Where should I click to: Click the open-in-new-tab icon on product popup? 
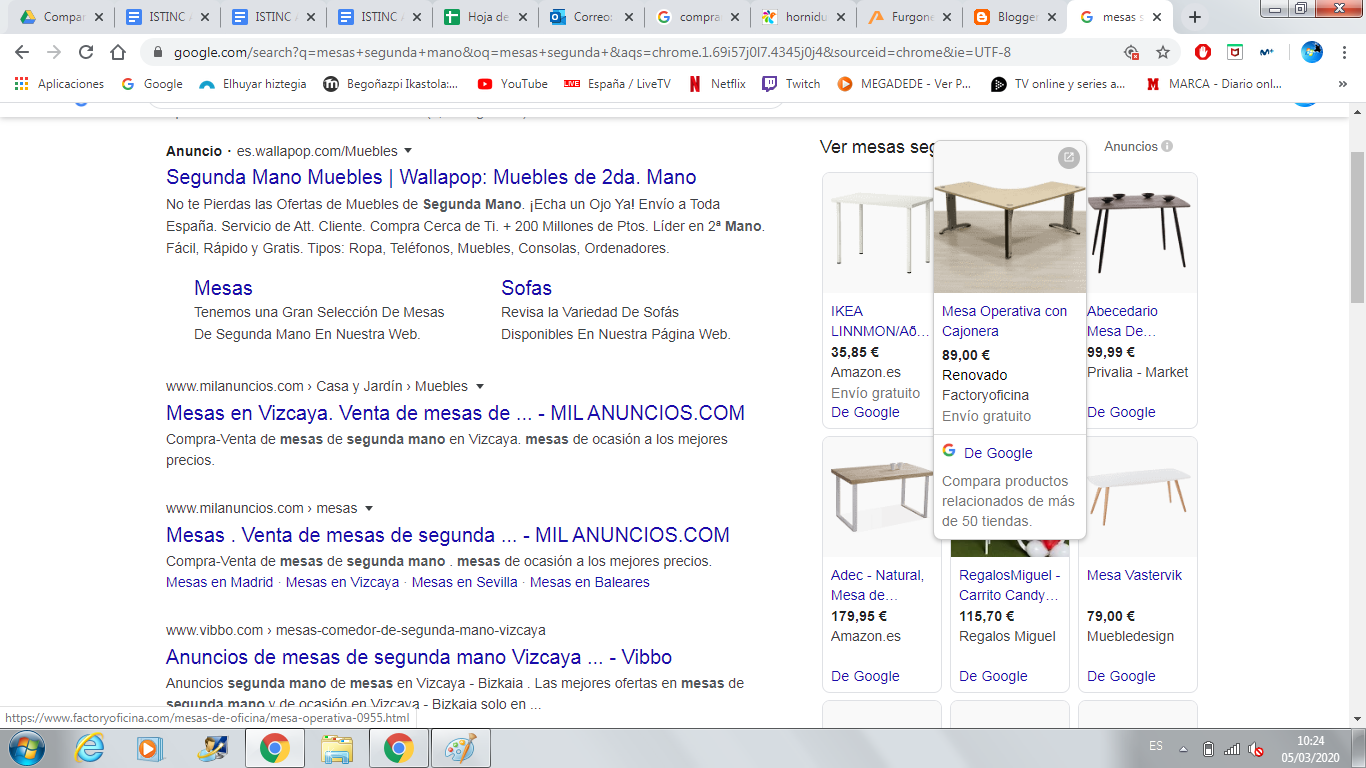coord(1069,157)
